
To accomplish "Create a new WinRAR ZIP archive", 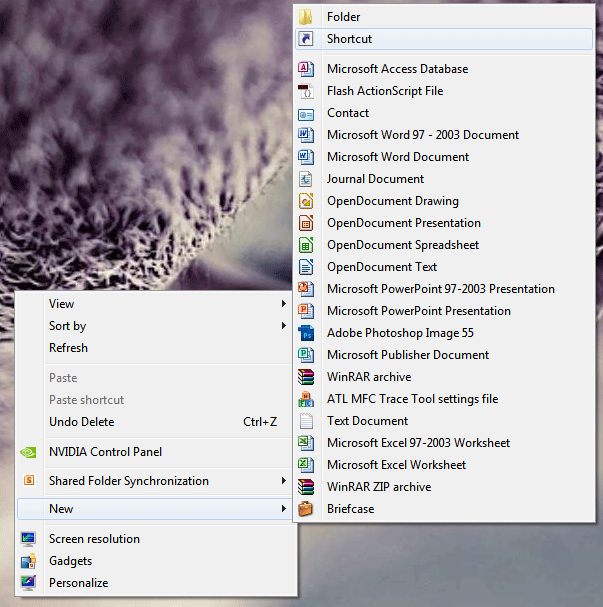I will [x=444, y=487].
